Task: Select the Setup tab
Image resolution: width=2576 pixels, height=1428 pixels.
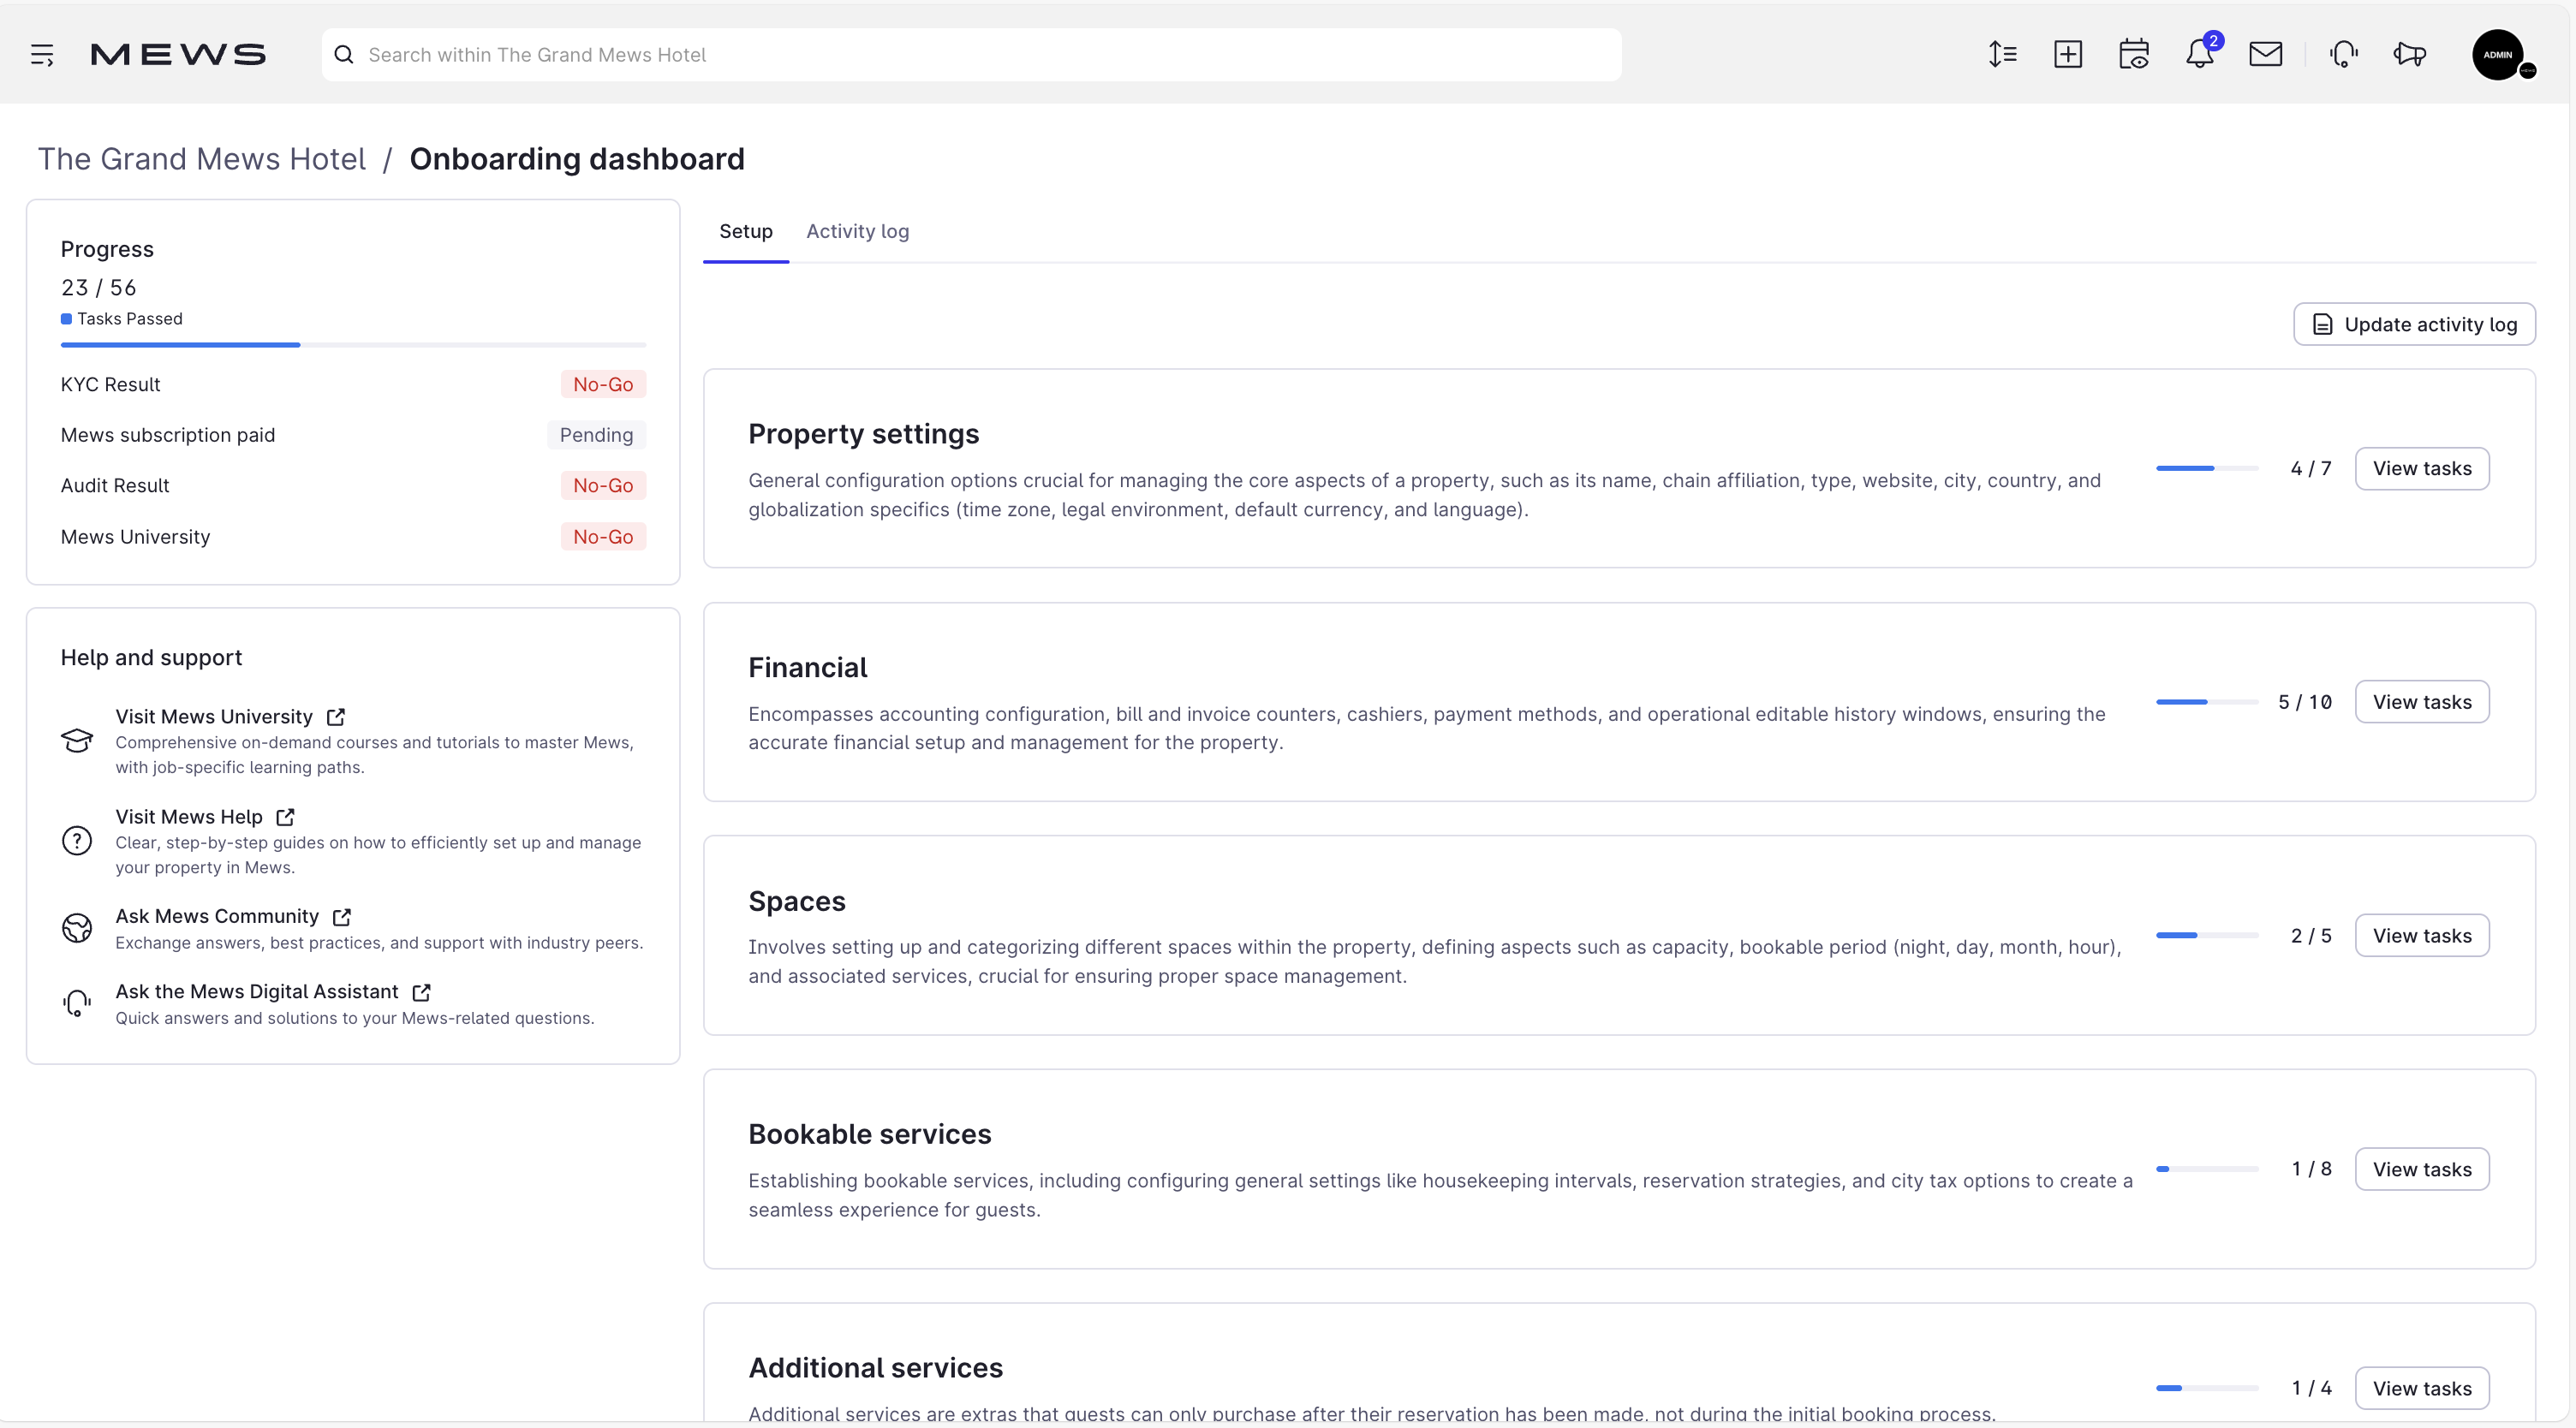Action: 745,231
